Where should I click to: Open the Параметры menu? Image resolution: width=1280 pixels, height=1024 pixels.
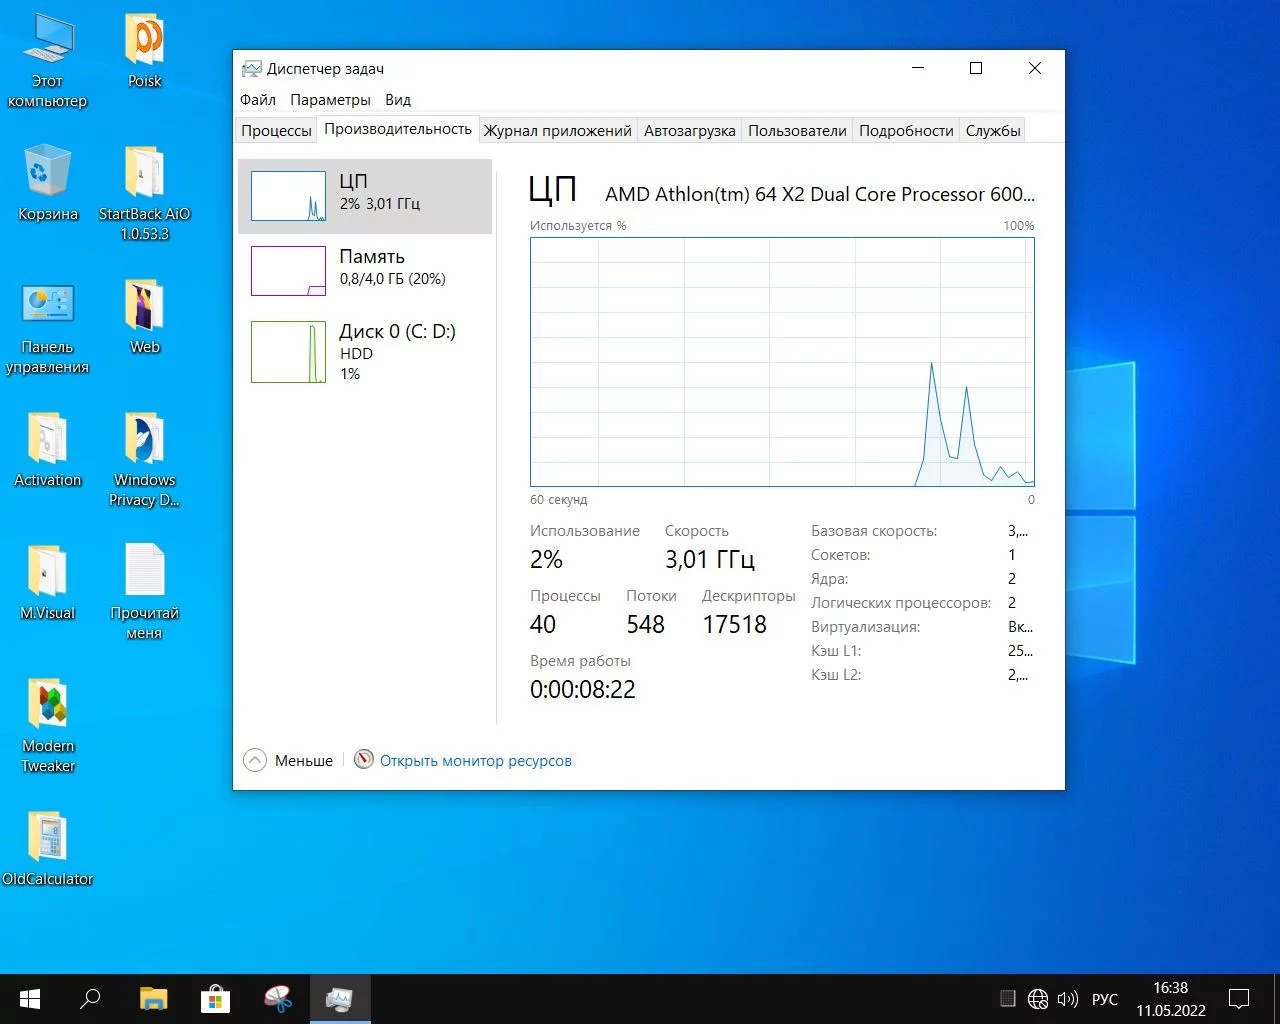tap(330, 100)
